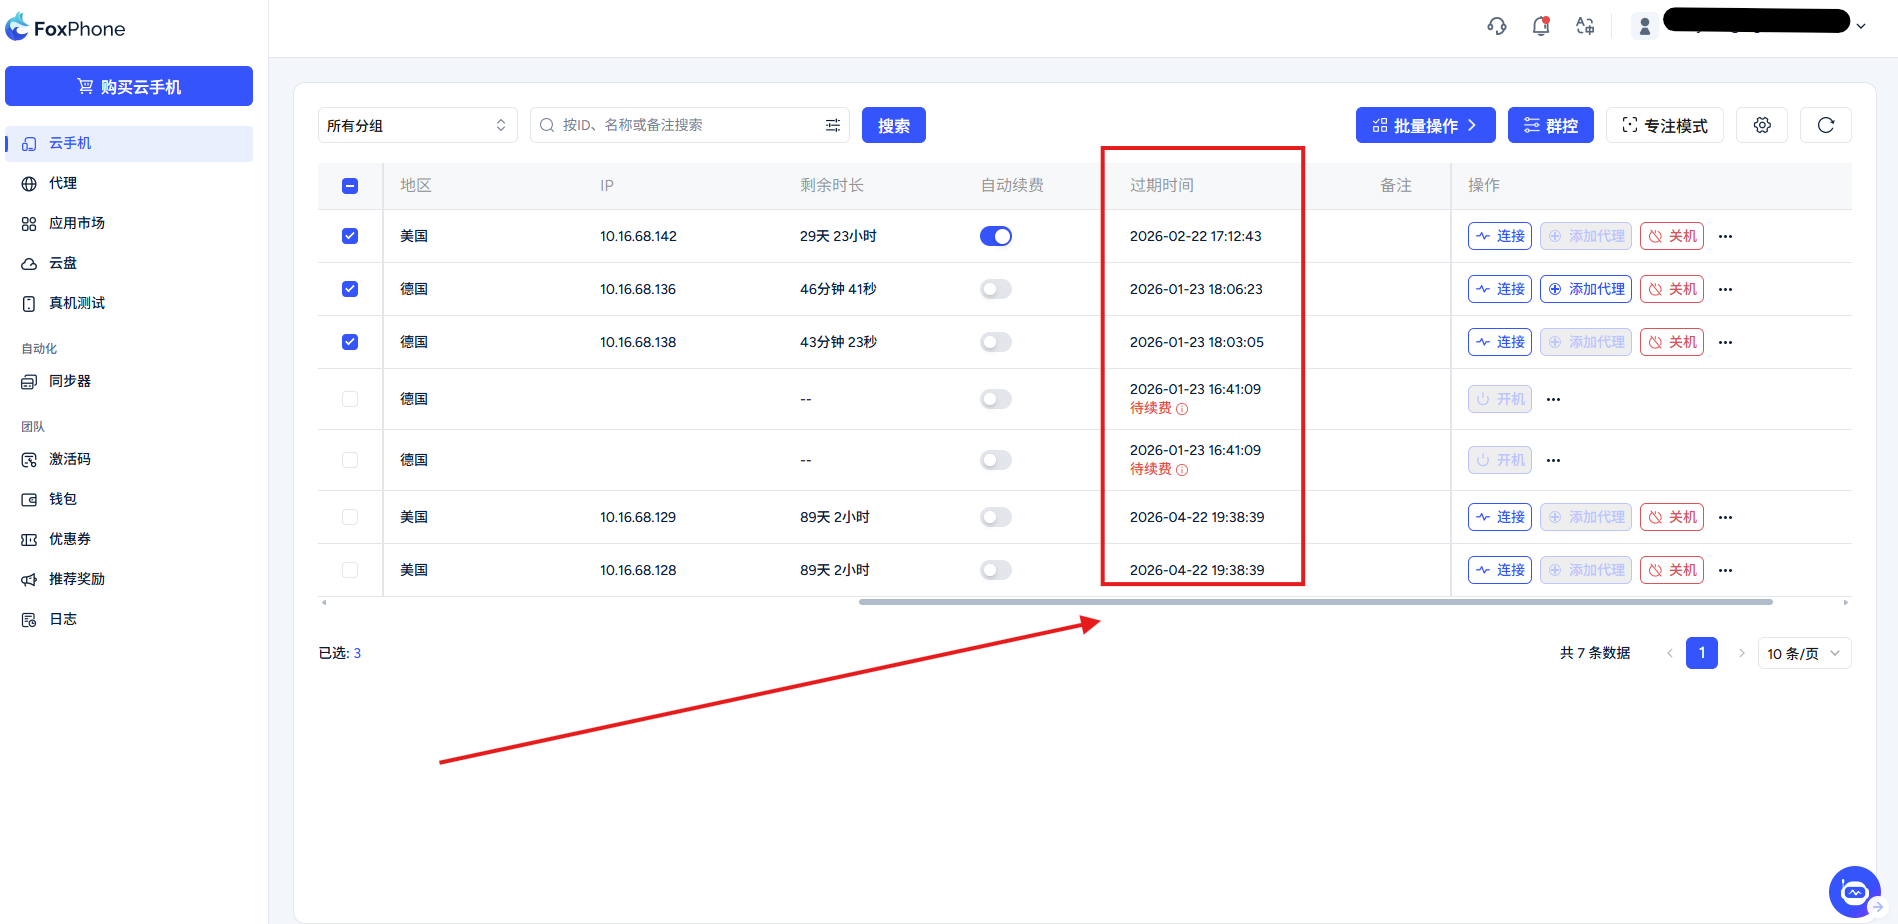This screenshot has width=1898, height=924.
Task: Click the customer support headset icon
Action: [1496, 27]
